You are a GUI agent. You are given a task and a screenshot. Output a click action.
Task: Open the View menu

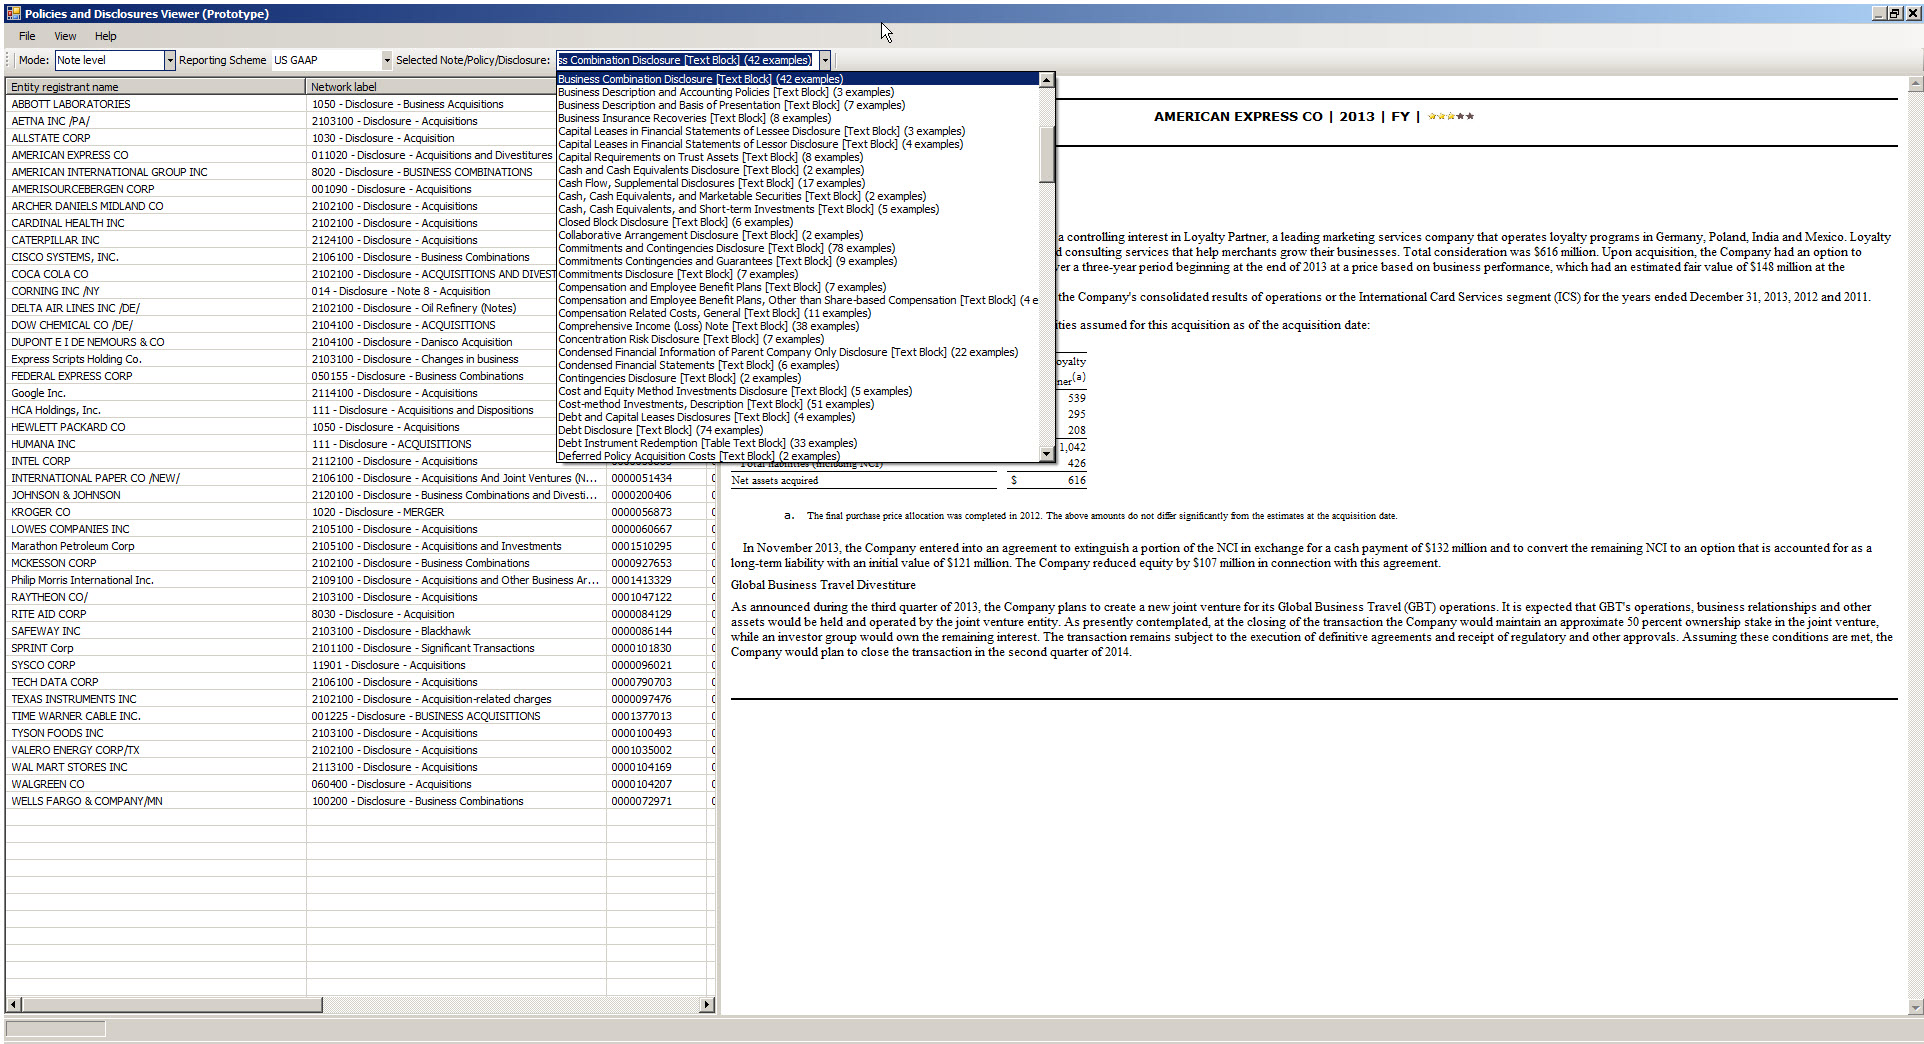pyautogui.click(x=65, y=36)
